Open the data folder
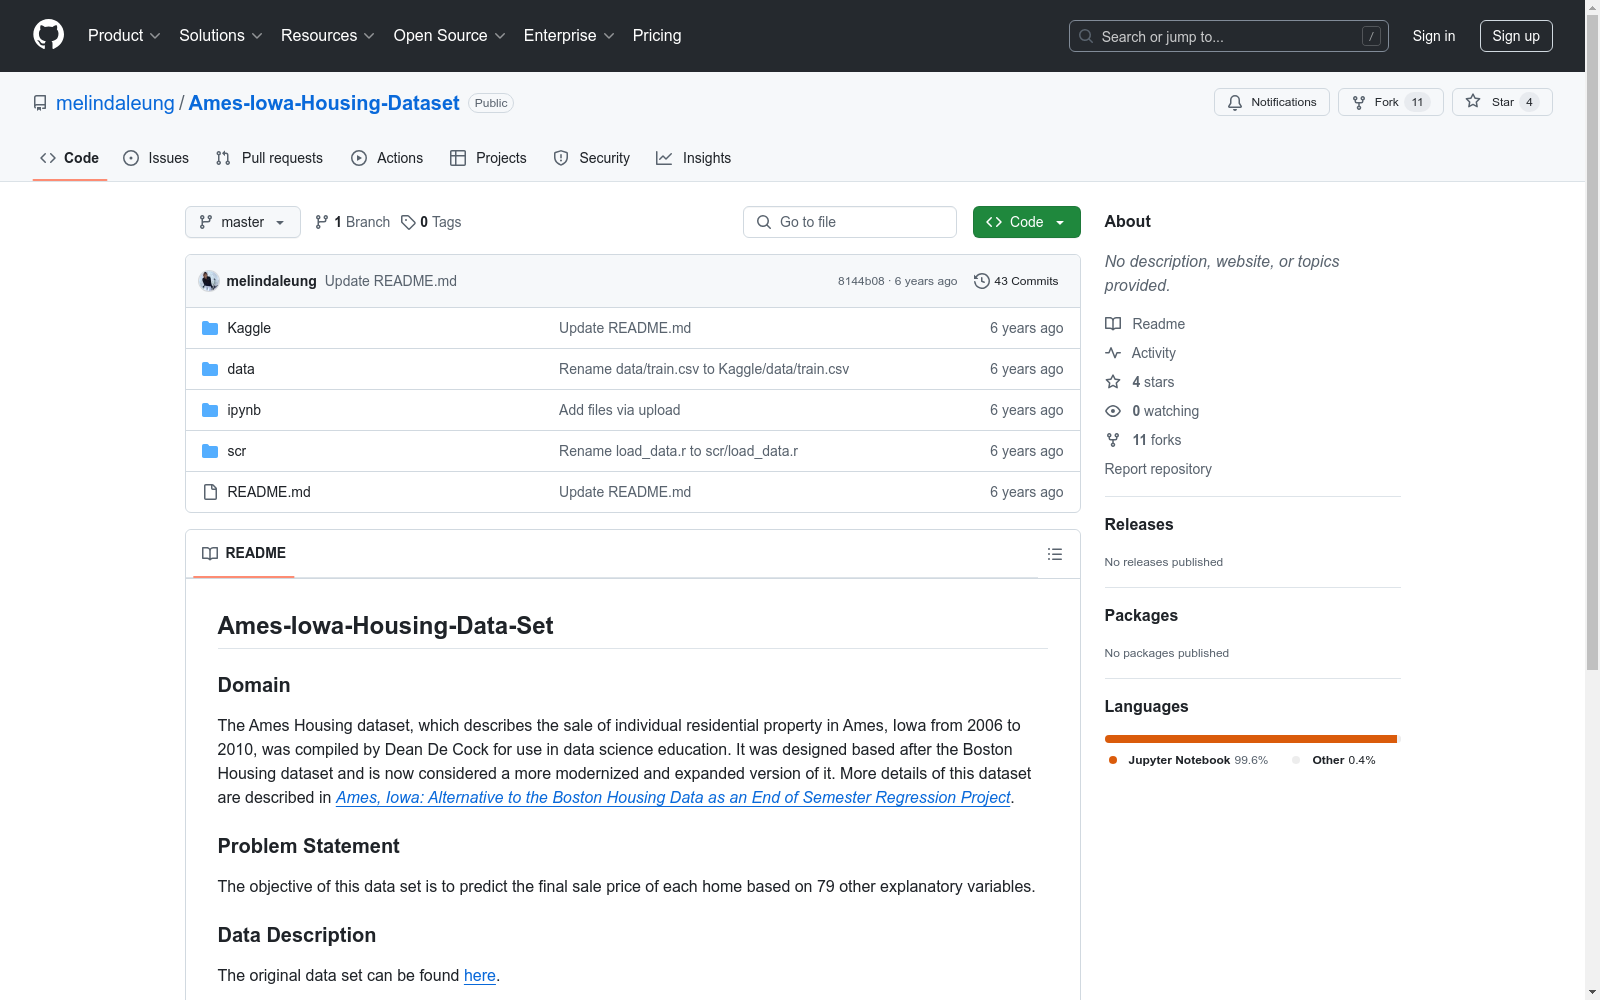This screenshot has height=1000, width=1600. tap(241, 369)
